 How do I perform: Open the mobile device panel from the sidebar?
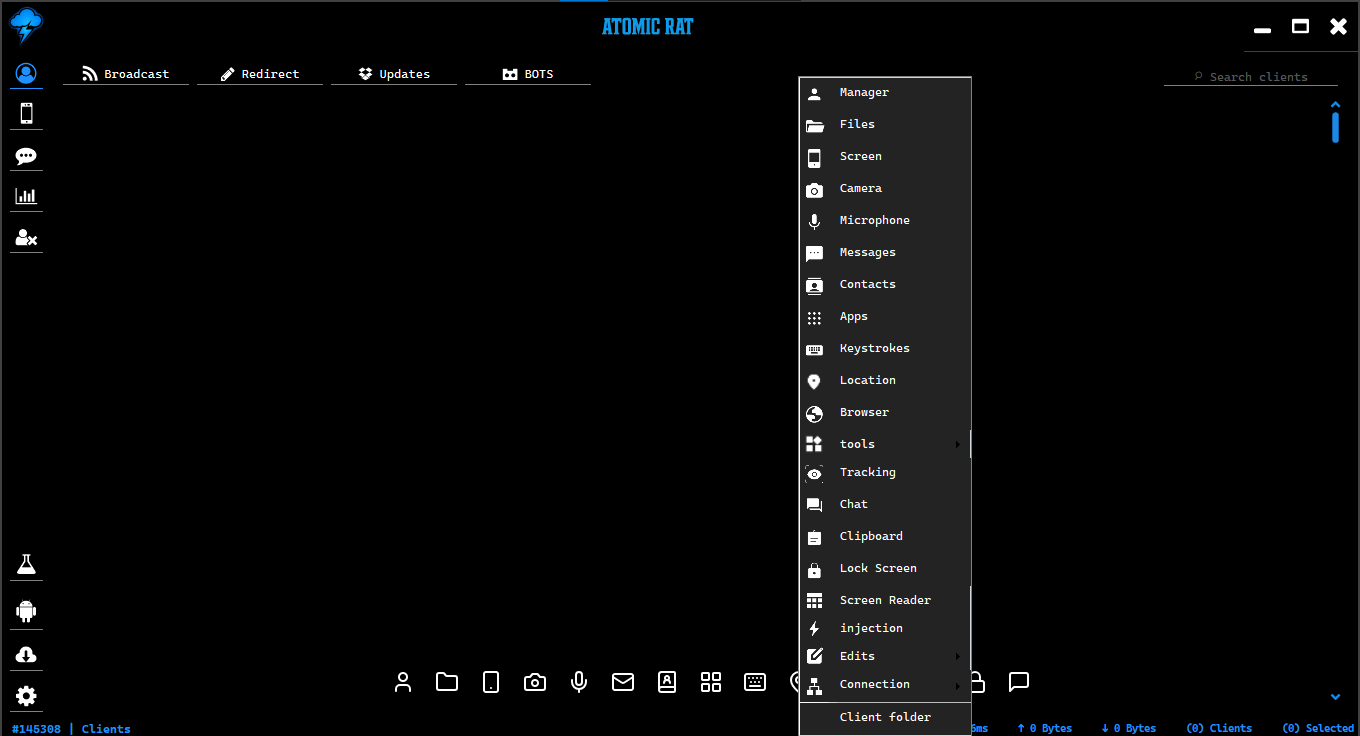pyautogui.click(x=26, y=112)
